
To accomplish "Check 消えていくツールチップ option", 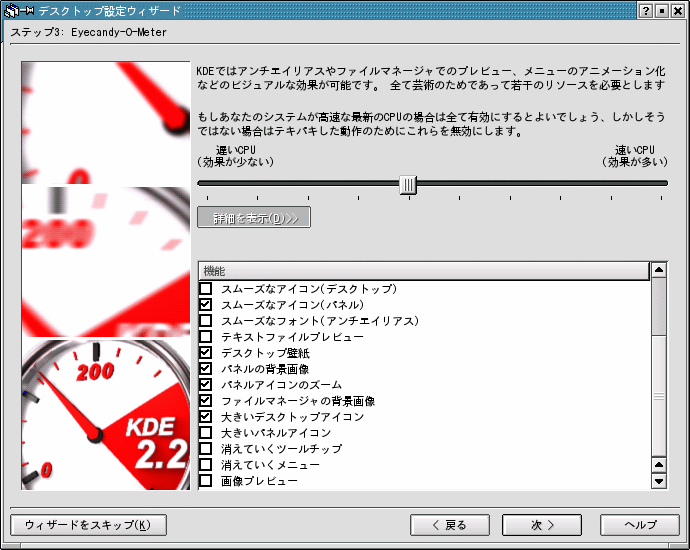I will (x=206, y=448).
